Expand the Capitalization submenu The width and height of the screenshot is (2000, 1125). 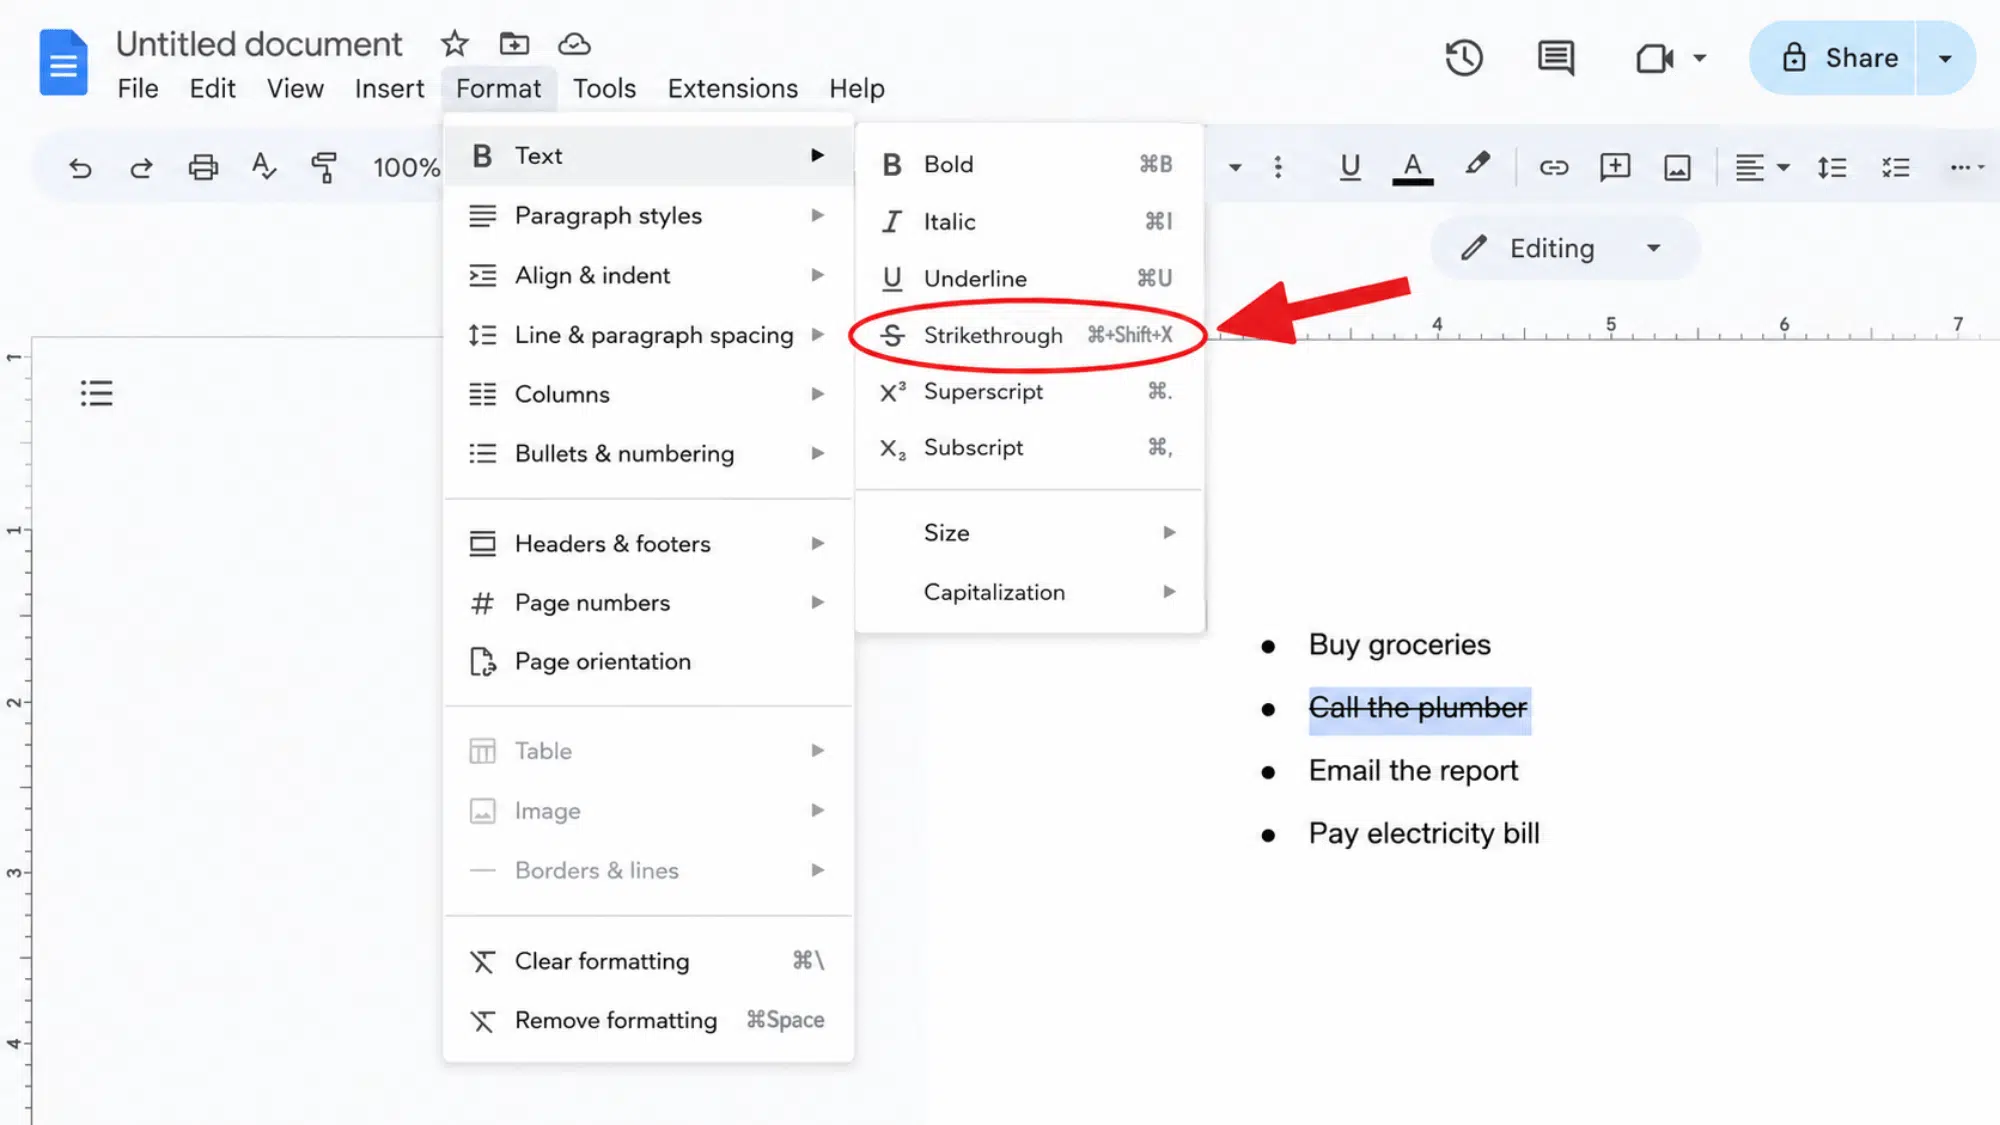[x=1029, y=592]
